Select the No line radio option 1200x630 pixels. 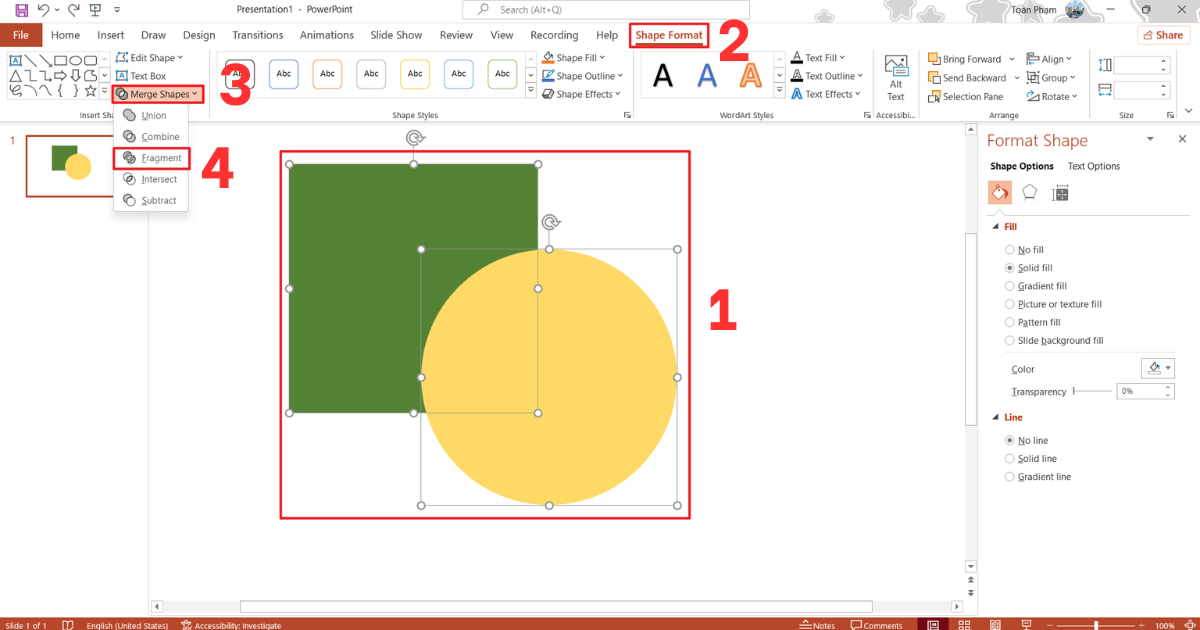tap(1026, 441)
